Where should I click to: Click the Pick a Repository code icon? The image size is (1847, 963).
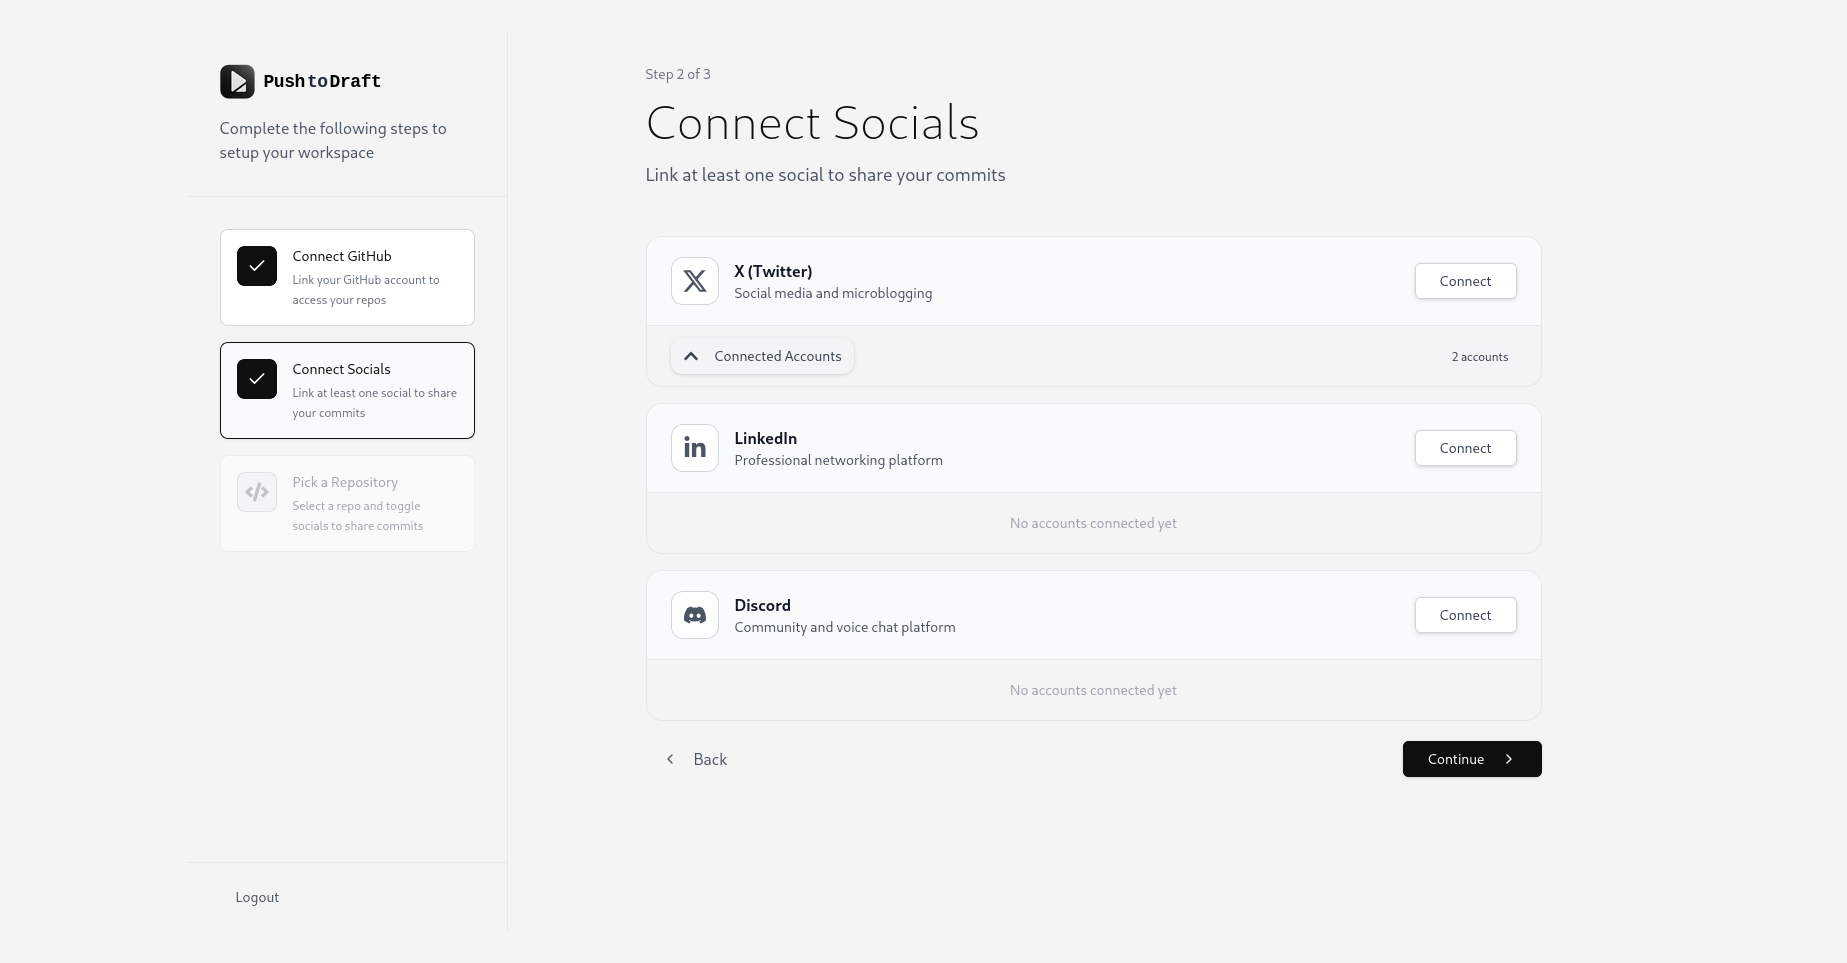[x=257, y=492]
